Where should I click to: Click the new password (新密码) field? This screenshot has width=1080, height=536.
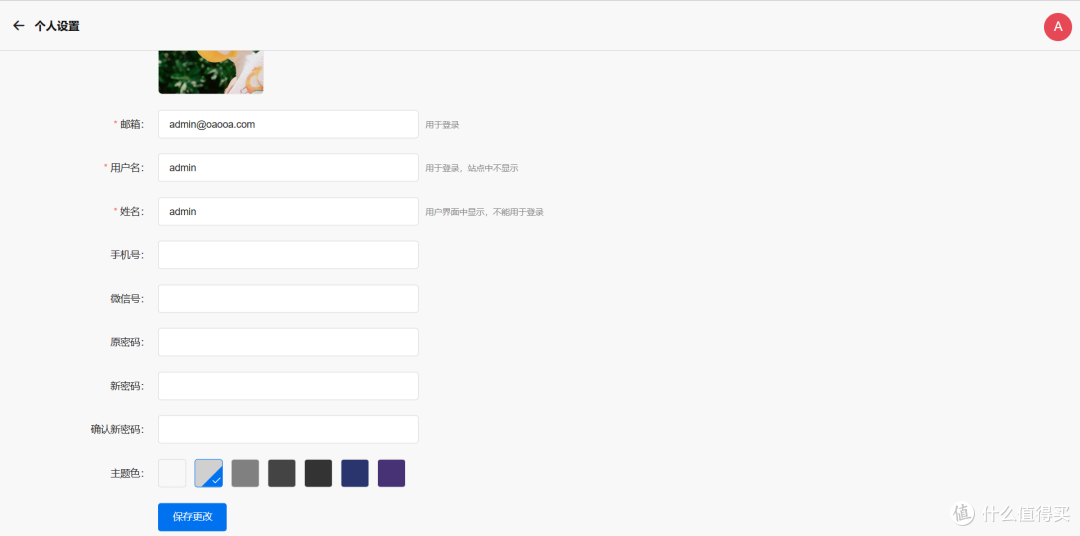(x=288, y=386)
